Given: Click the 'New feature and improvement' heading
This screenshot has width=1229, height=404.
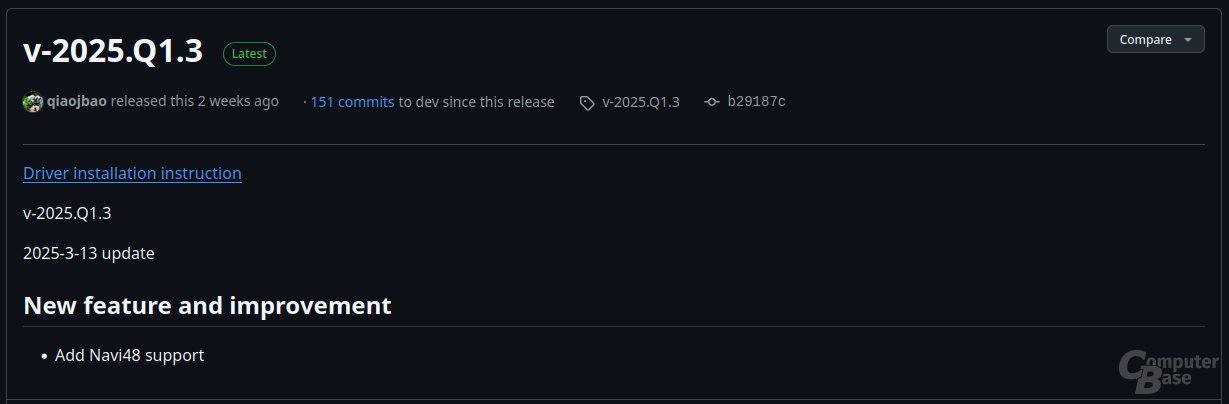Looking at the screenshot, I should (x=207, y=305).
